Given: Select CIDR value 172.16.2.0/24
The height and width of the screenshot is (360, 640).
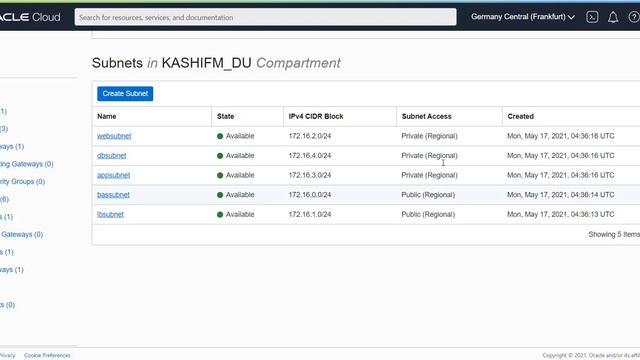Looking at the screenshot, I should coord(310,136).
